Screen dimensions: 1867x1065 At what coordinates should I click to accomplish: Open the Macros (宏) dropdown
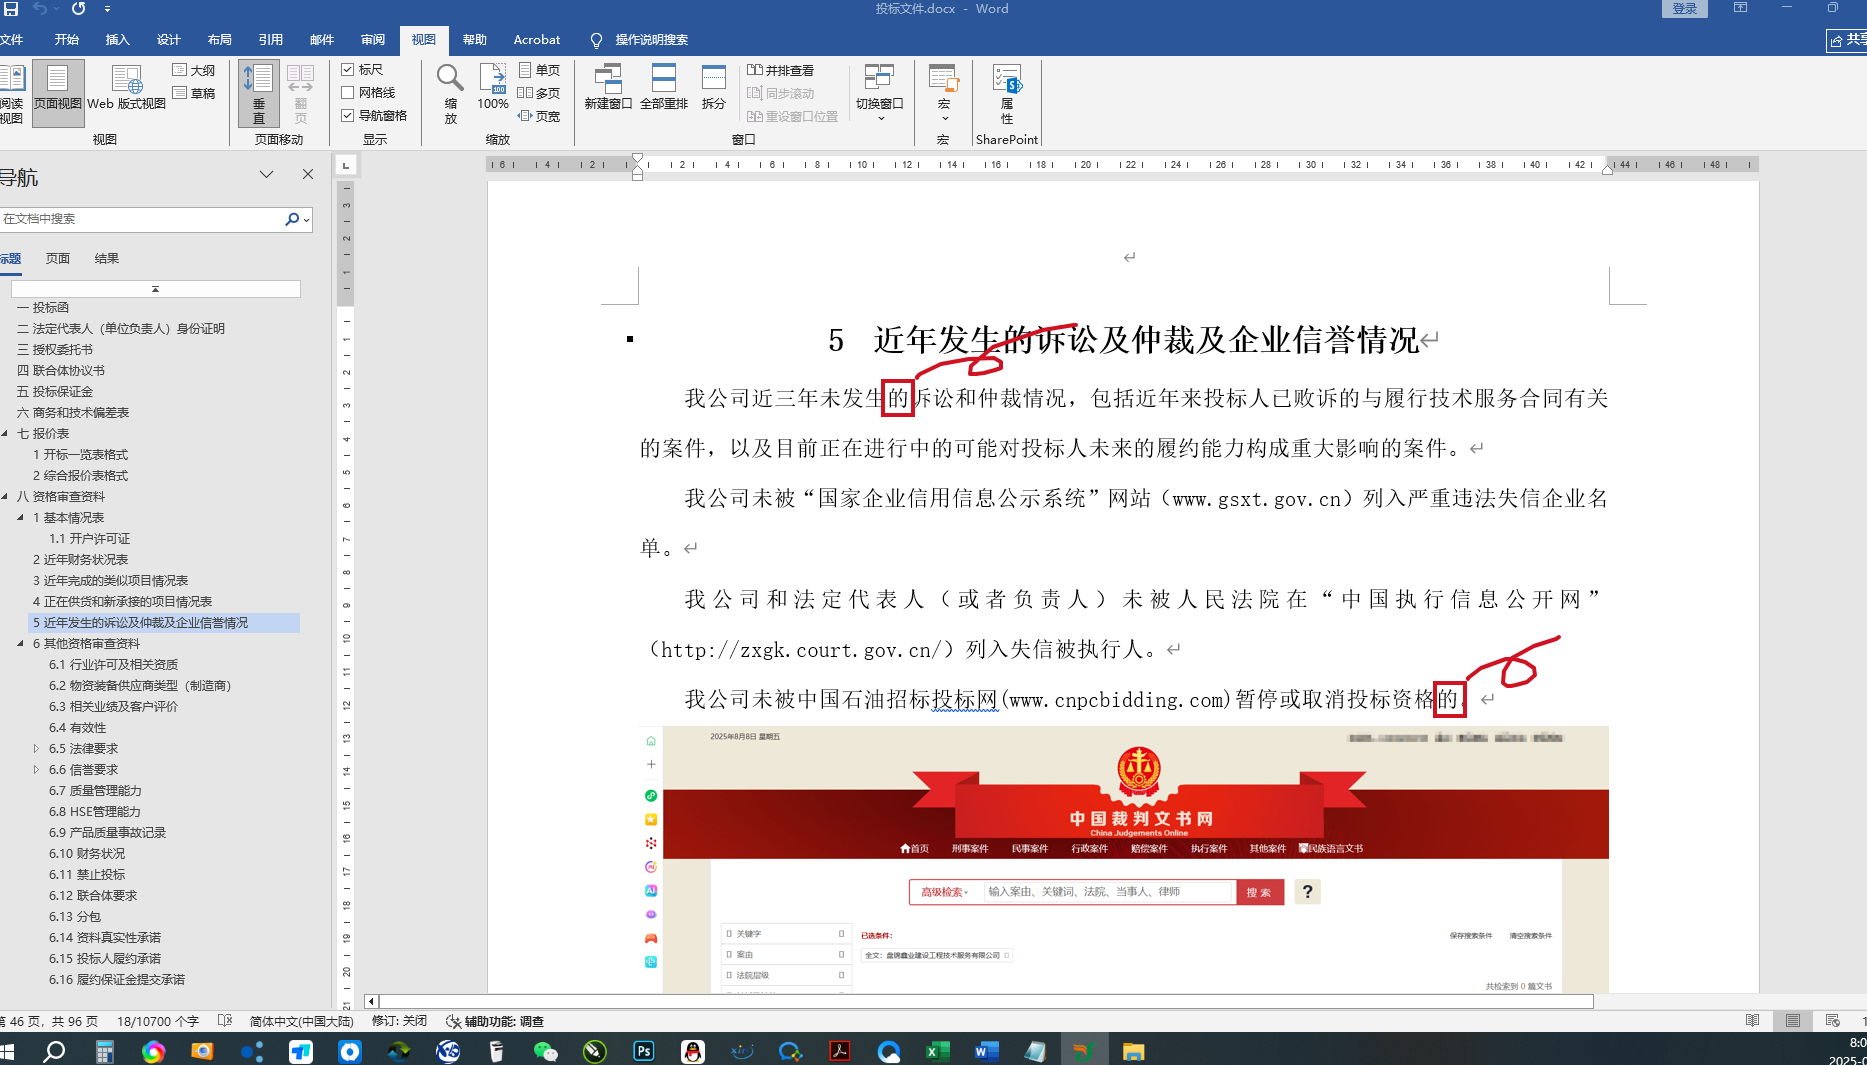943,93
